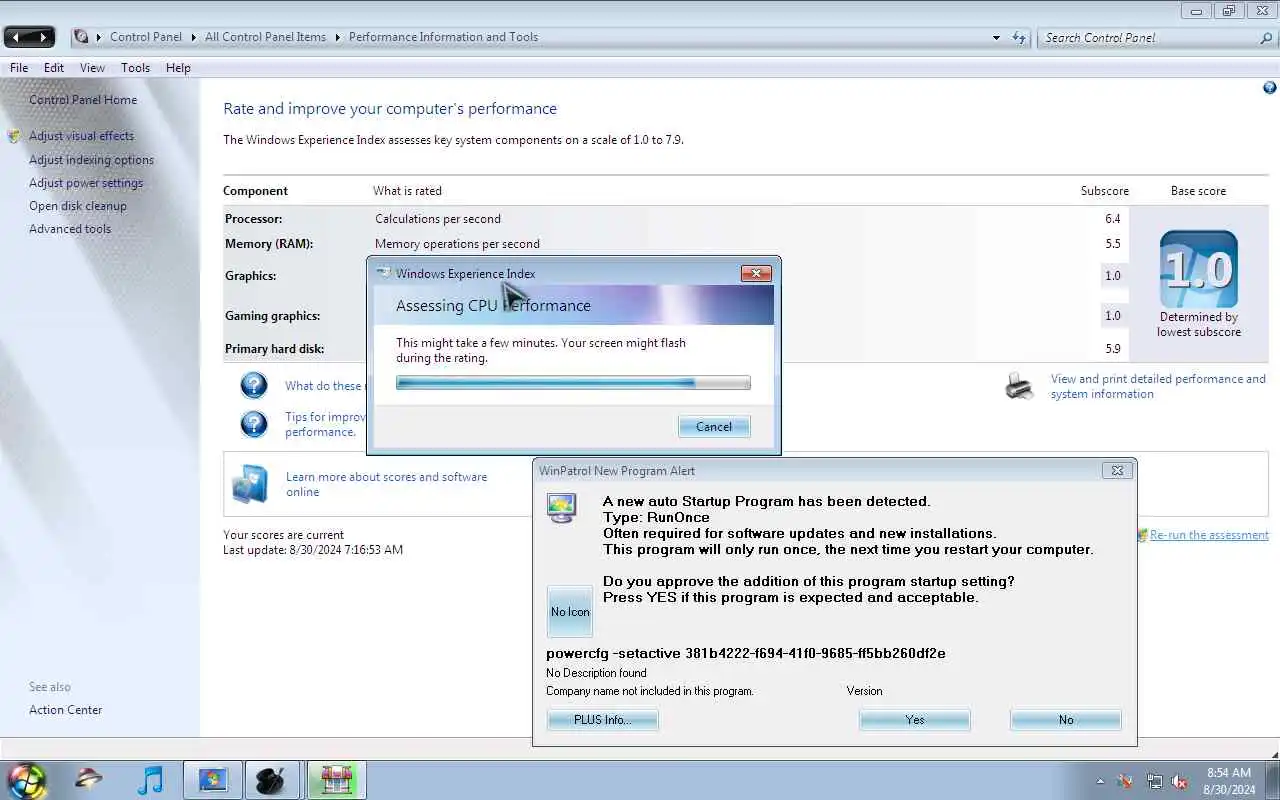Click the powercfg -setactive command text

[746, 654]
